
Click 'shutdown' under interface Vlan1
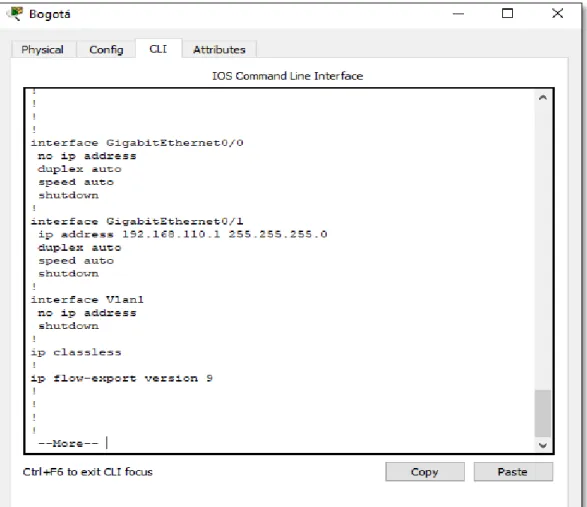coord(69,326)
